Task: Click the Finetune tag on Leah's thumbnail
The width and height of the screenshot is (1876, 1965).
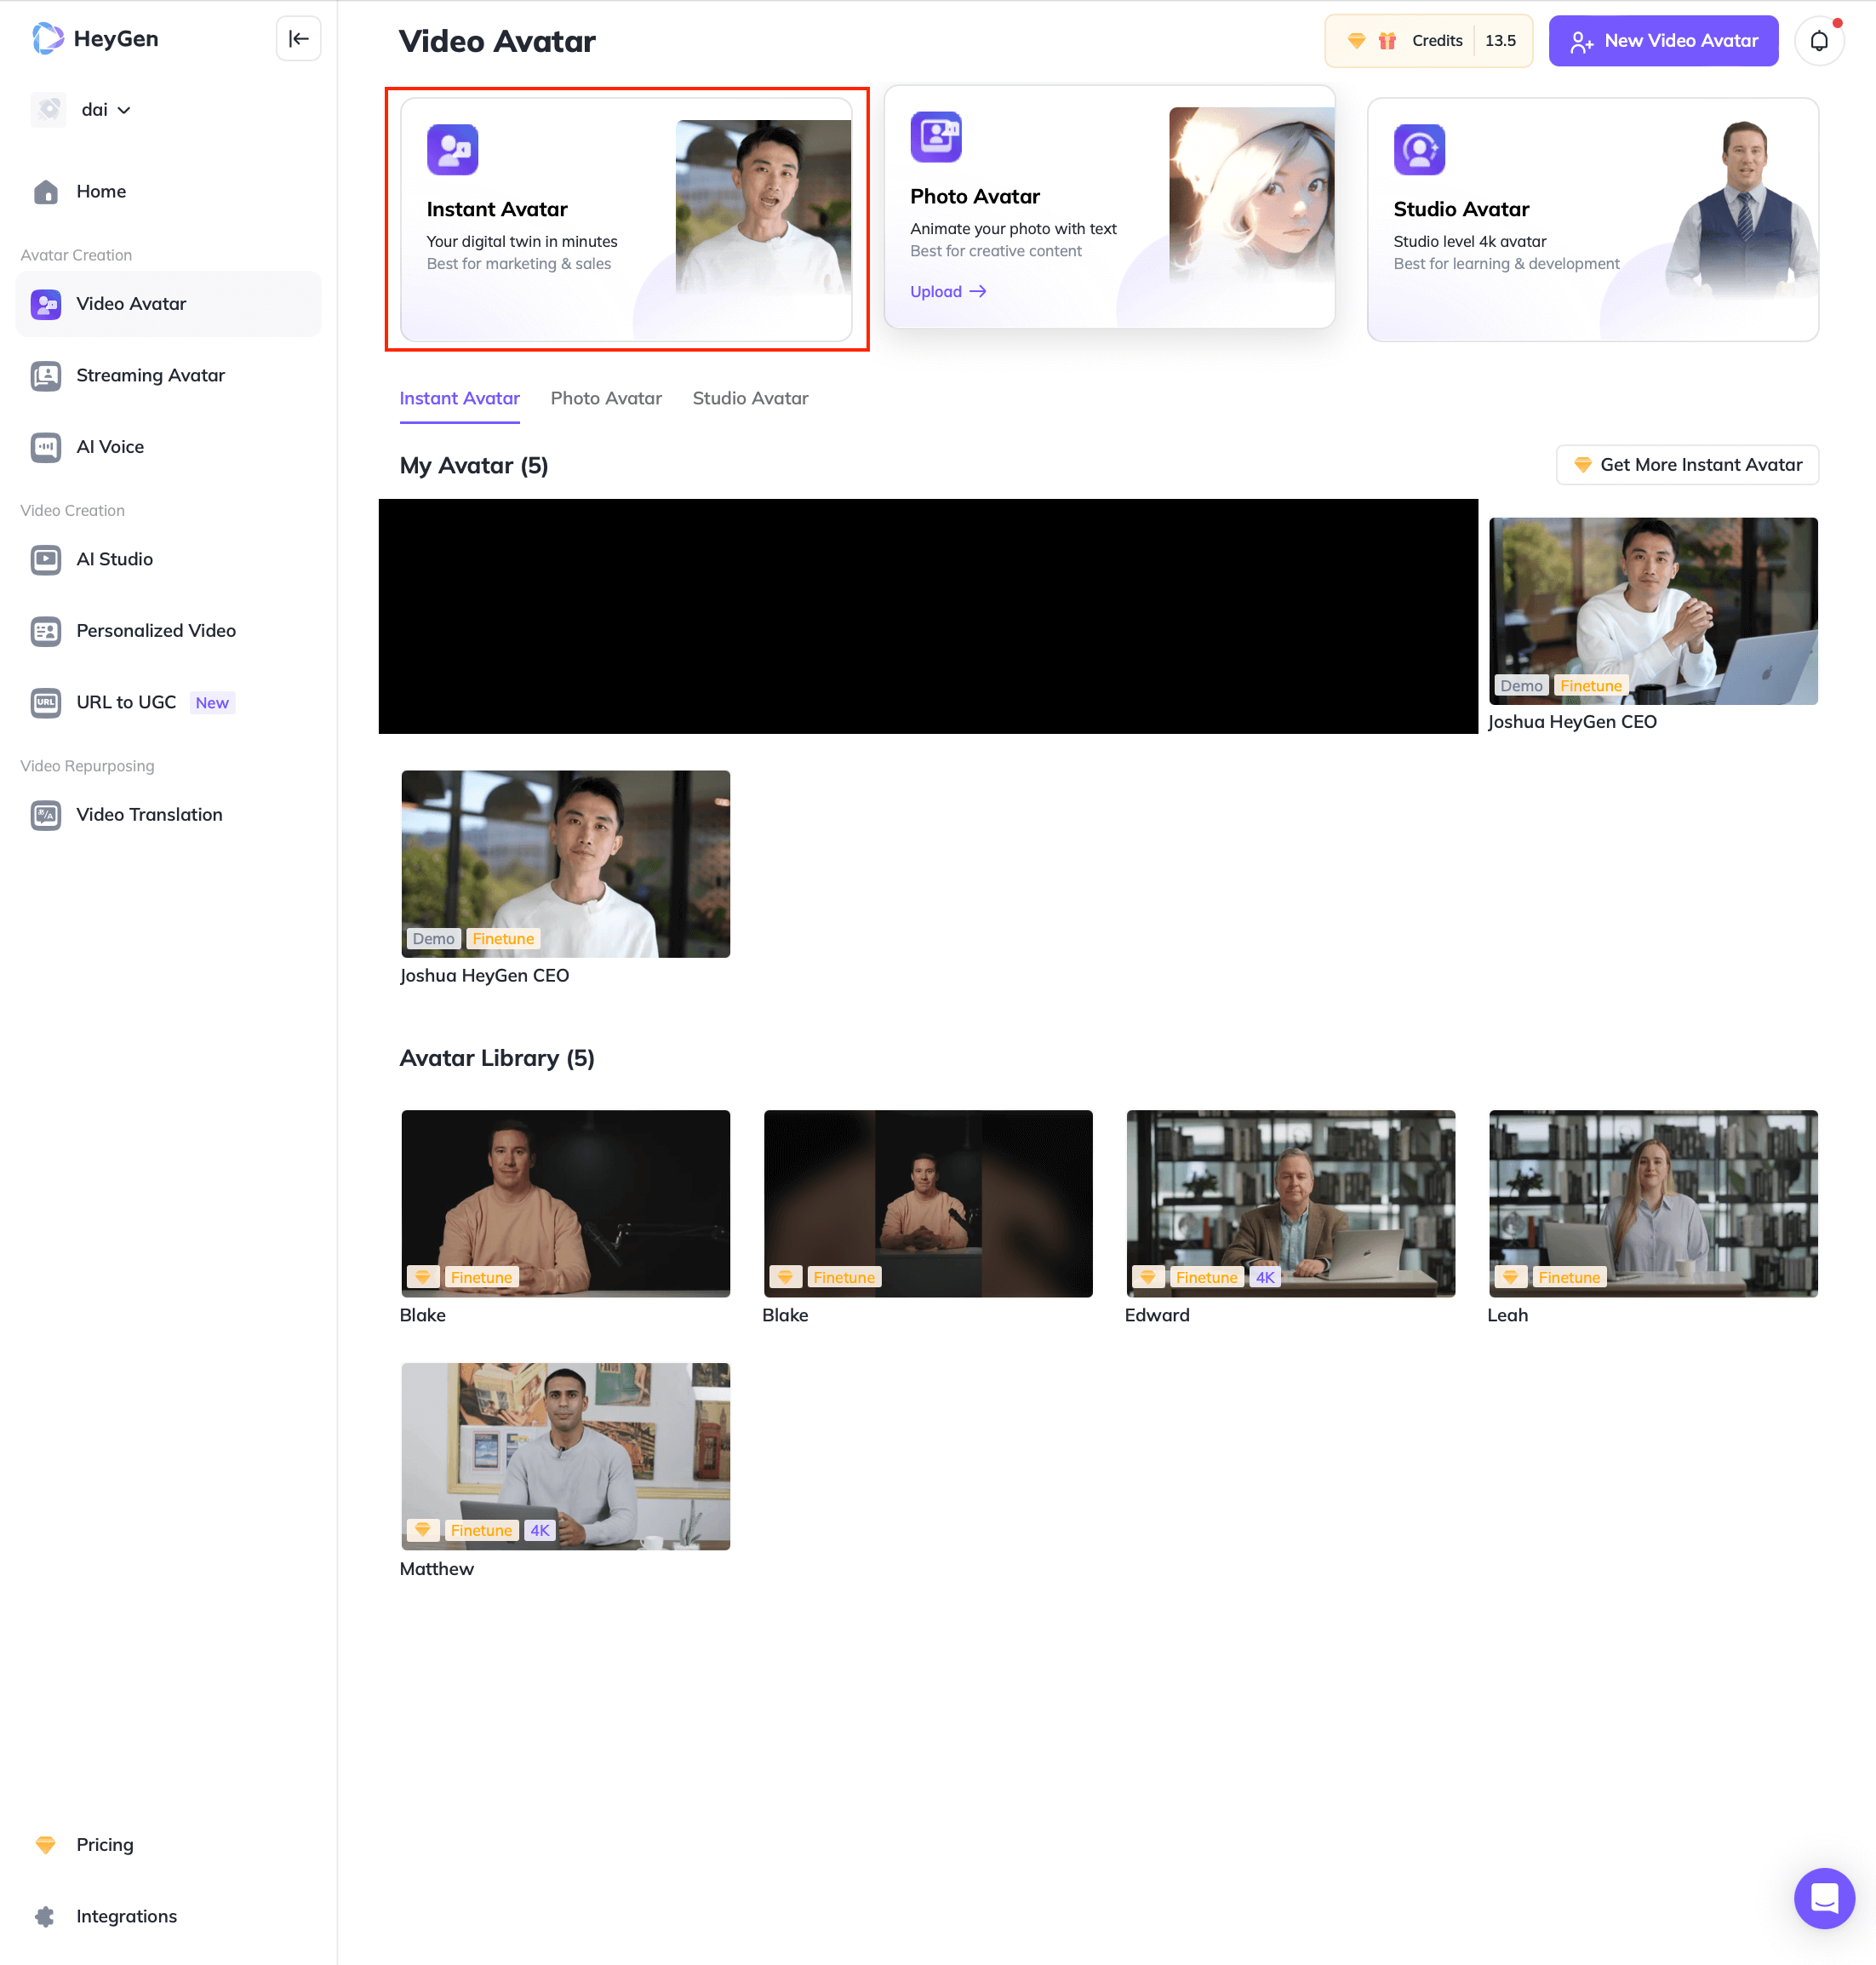Action: click(x=1569, y=1278)
